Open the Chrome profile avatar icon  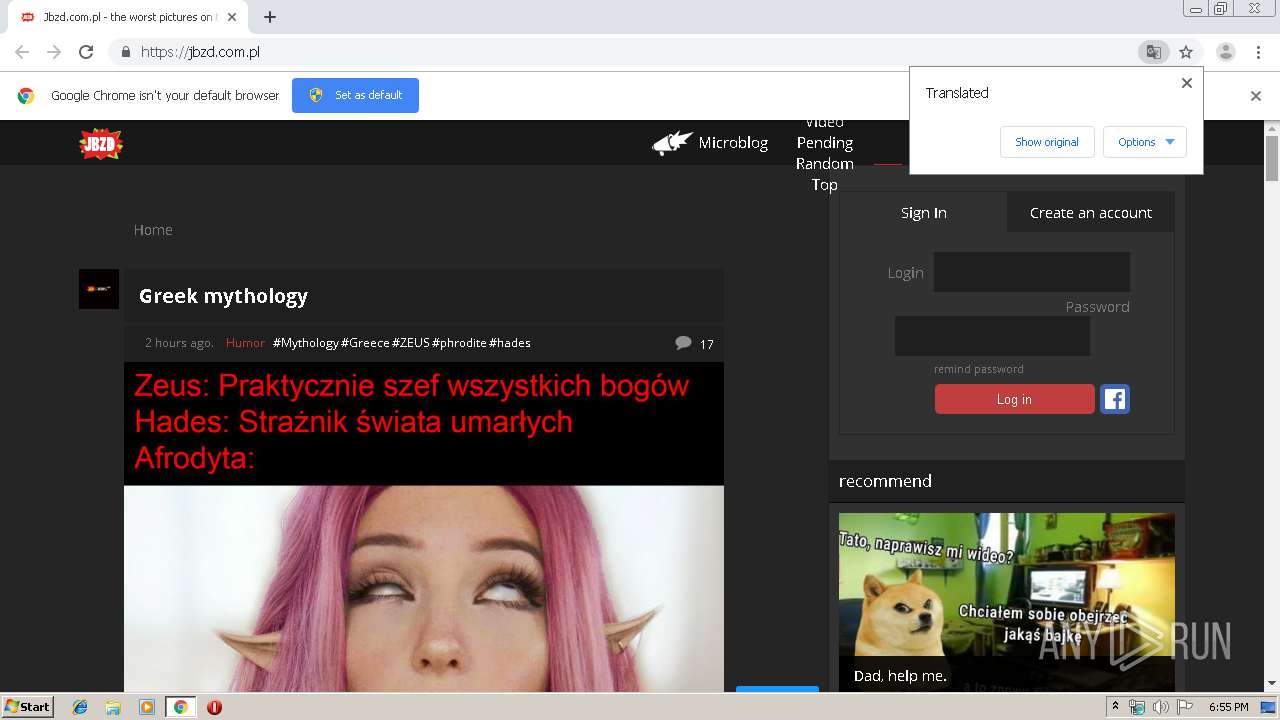[x=1226, y=52]
